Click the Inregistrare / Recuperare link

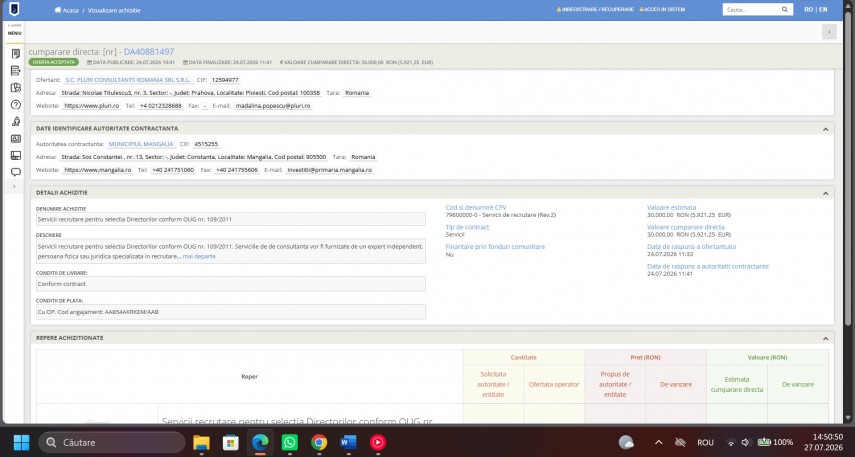pyautogui.click(x=595, y=10)
